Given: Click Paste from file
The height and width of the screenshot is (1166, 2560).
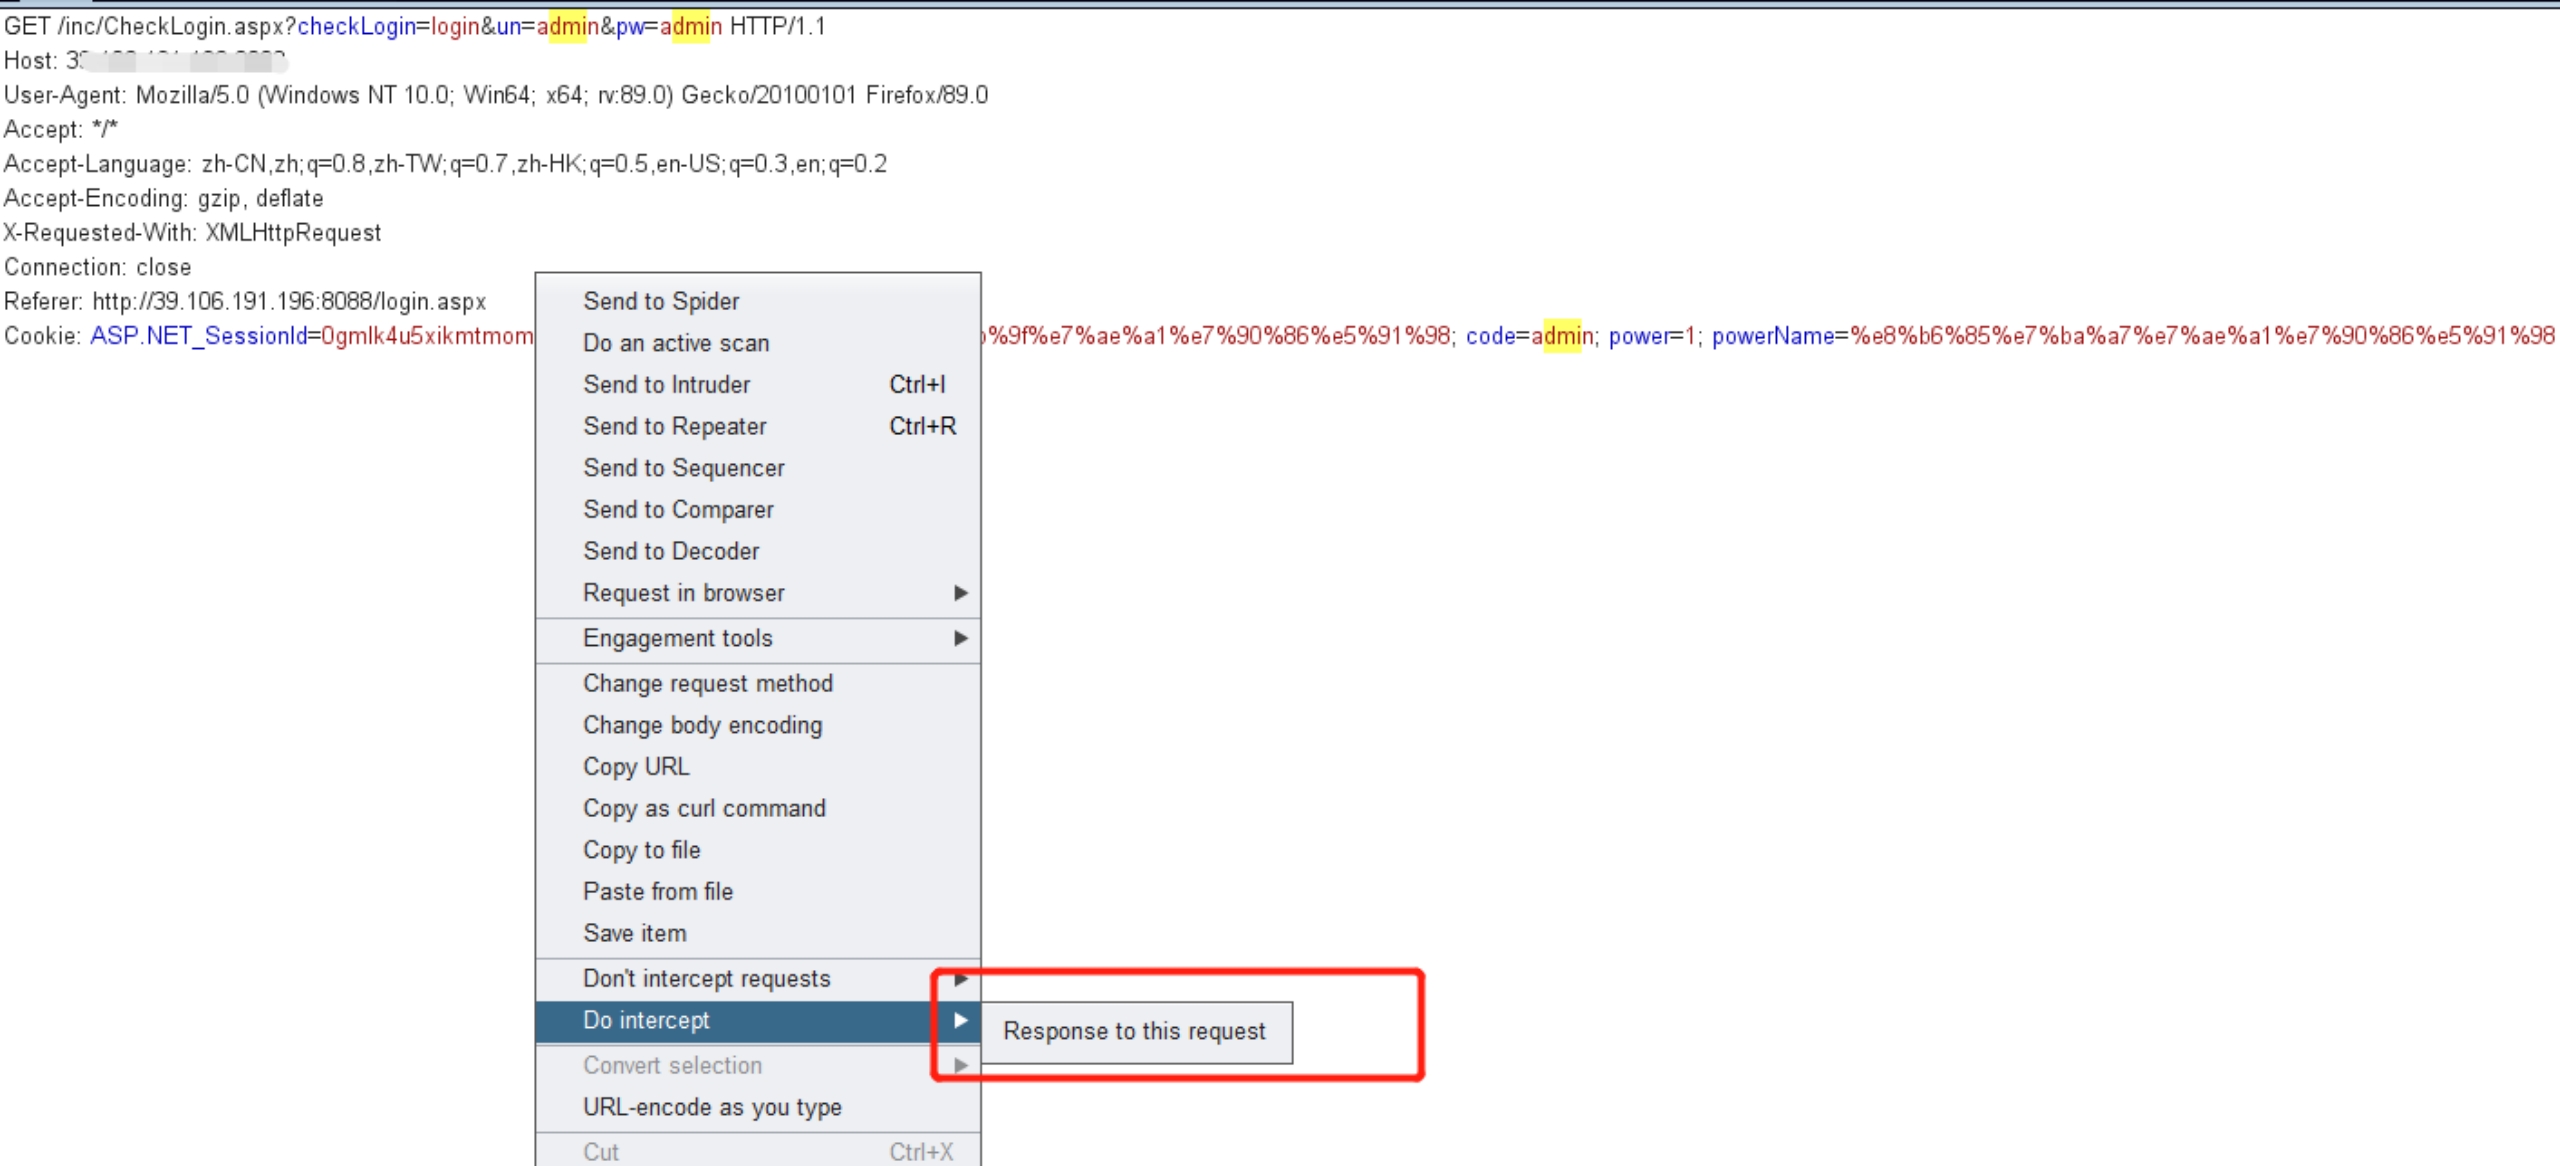Looking at the screenshot, I should pyautogui.click(x=658, y=891).
